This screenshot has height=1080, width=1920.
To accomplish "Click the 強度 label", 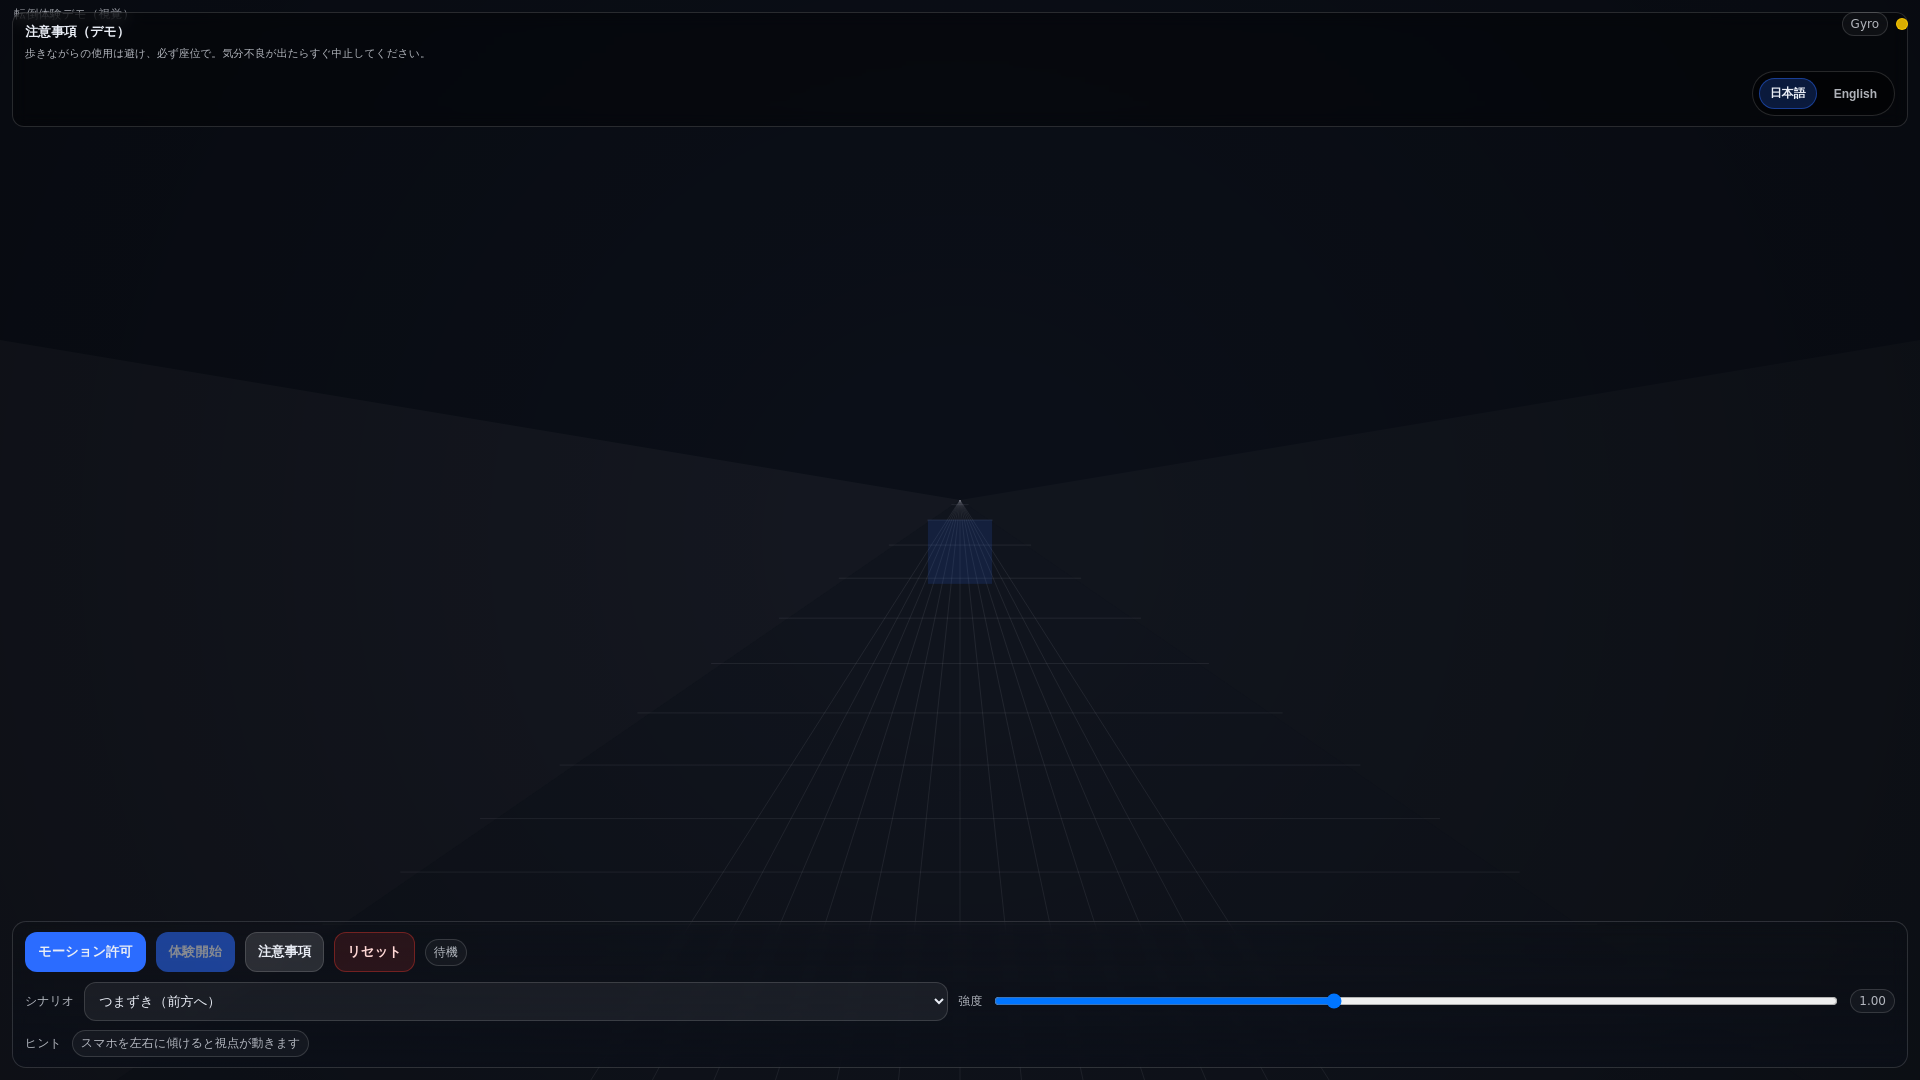I will pos(970,1001).
